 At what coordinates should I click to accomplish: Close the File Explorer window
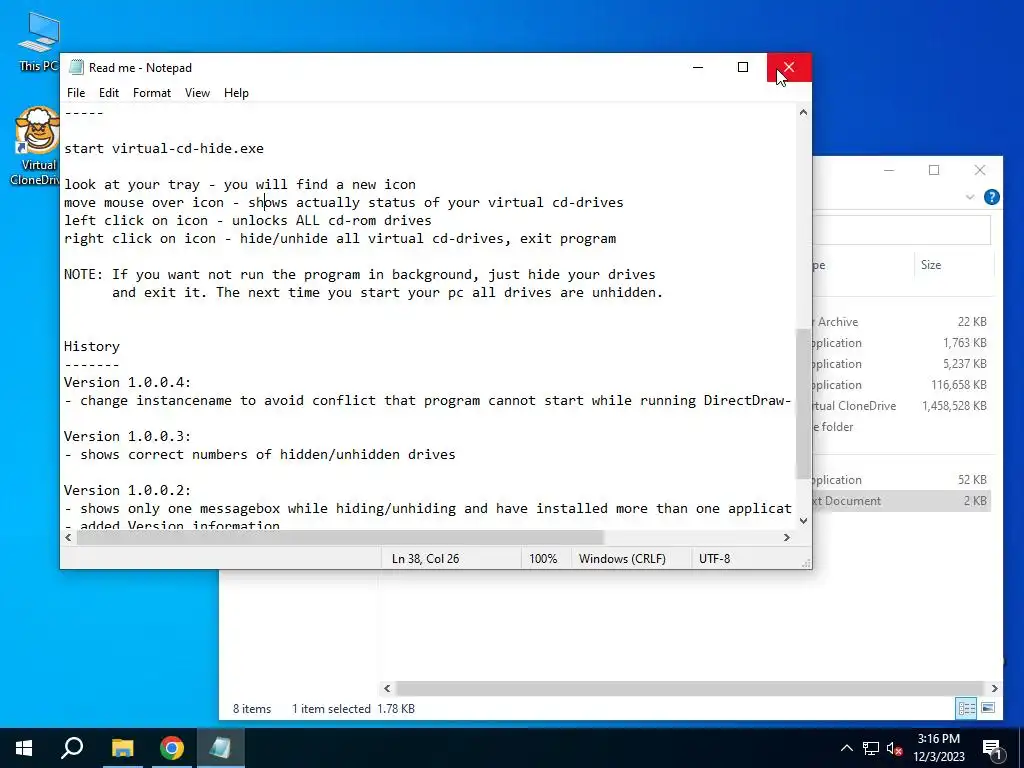click(980, 170)
